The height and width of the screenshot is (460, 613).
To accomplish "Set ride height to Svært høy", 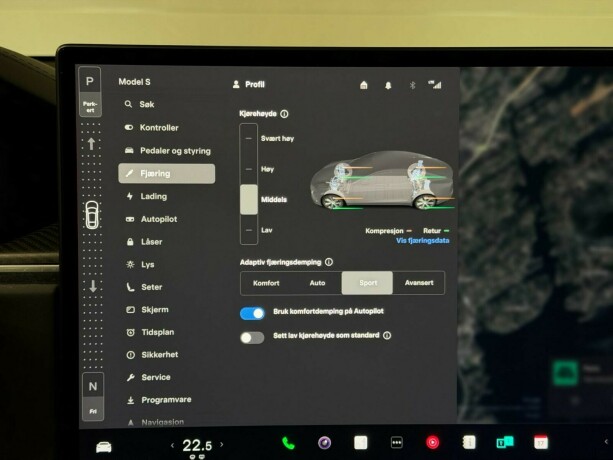I will 277,138.
